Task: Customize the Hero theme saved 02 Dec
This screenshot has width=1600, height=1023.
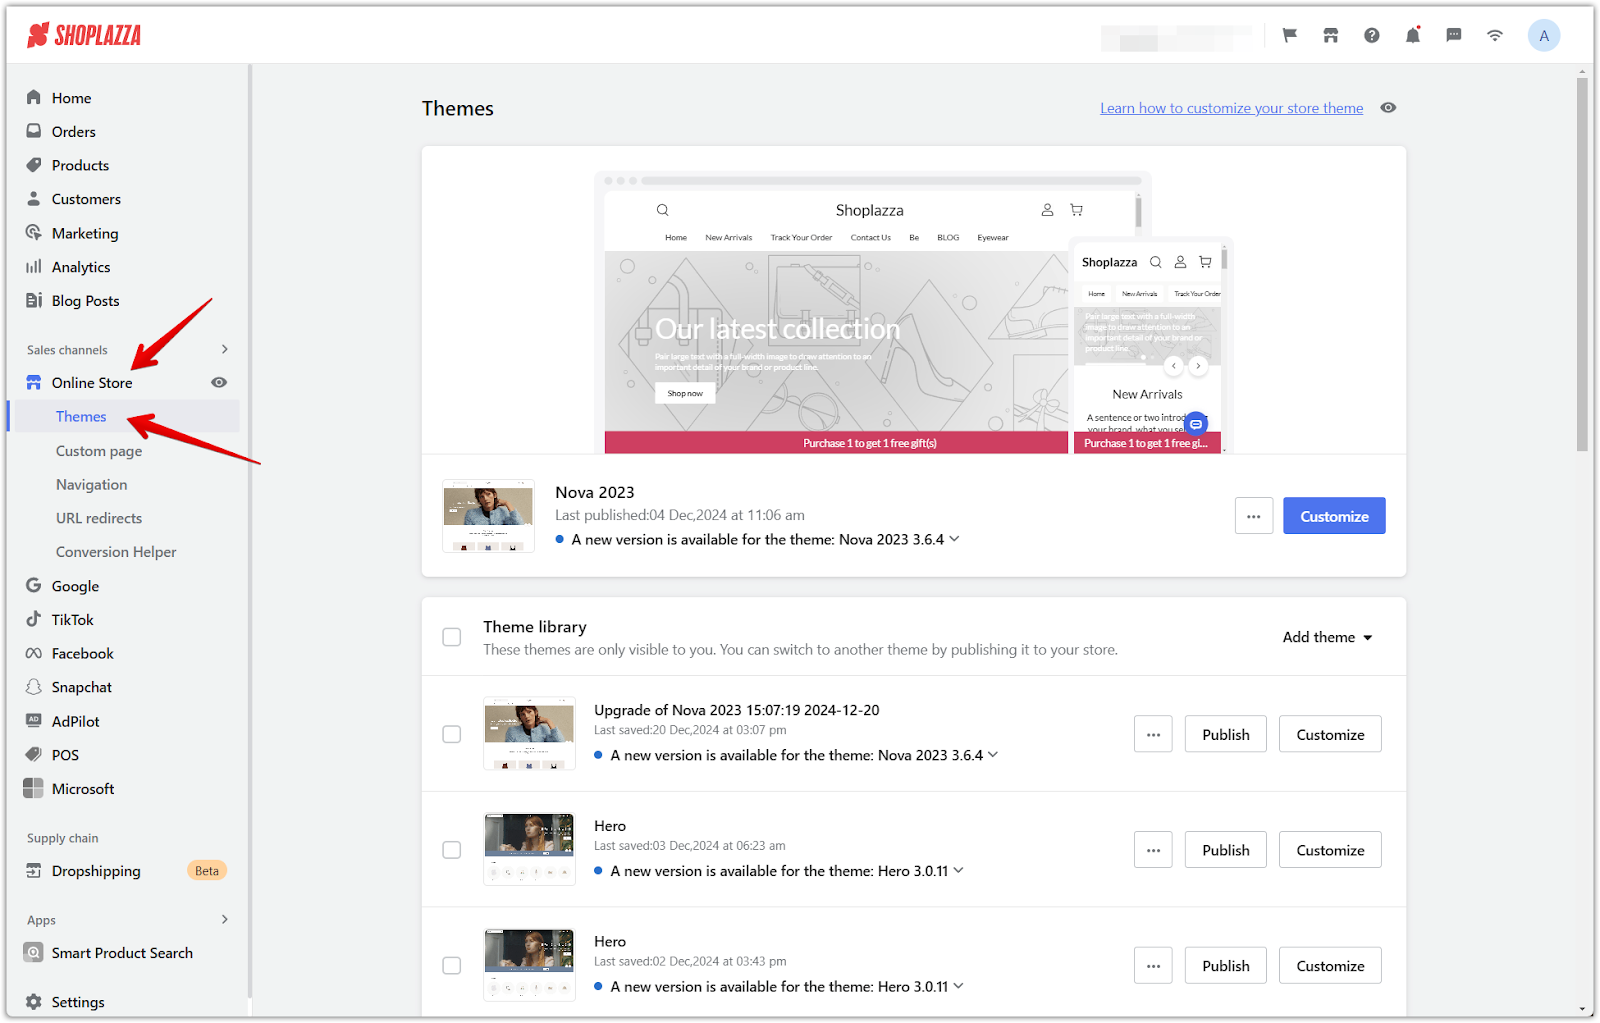Action: [x=1330, y=966]
